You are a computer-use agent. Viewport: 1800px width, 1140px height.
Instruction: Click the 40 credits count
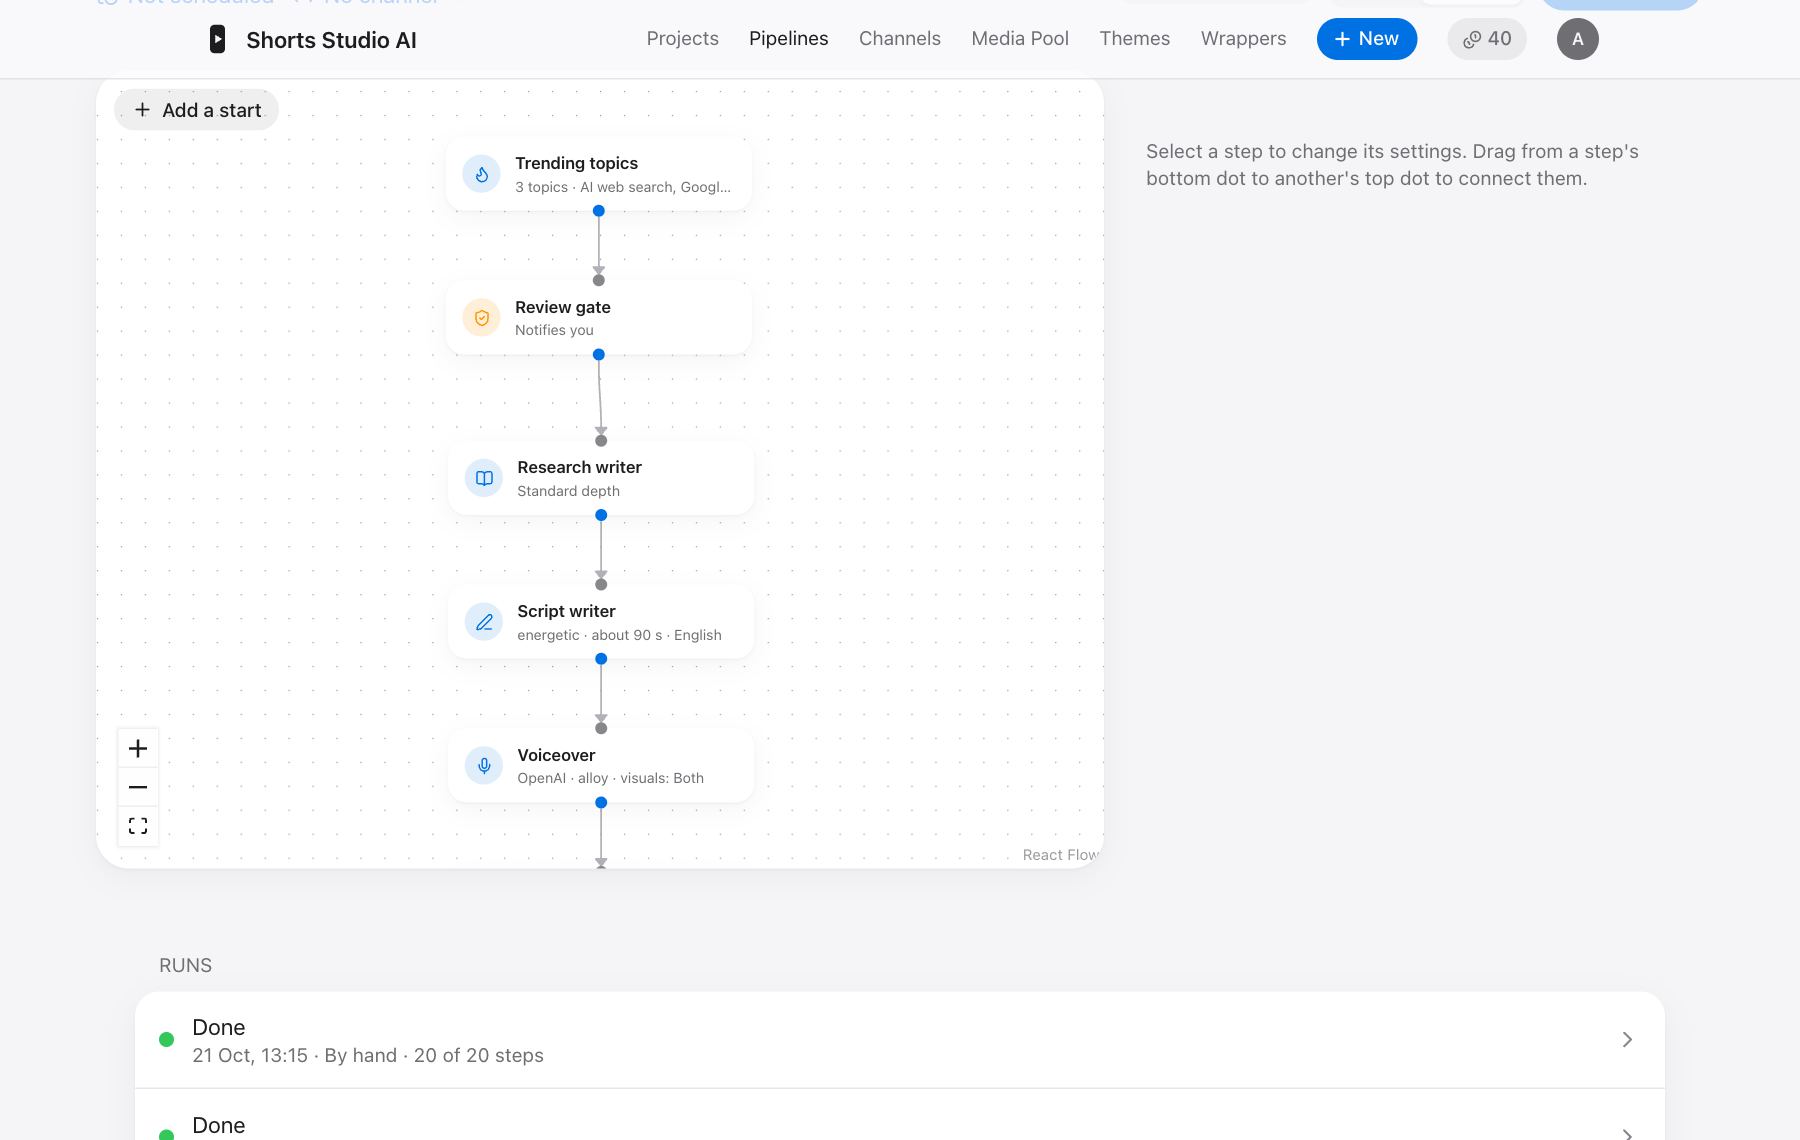pyautogui.click(x=1499, y=39)
